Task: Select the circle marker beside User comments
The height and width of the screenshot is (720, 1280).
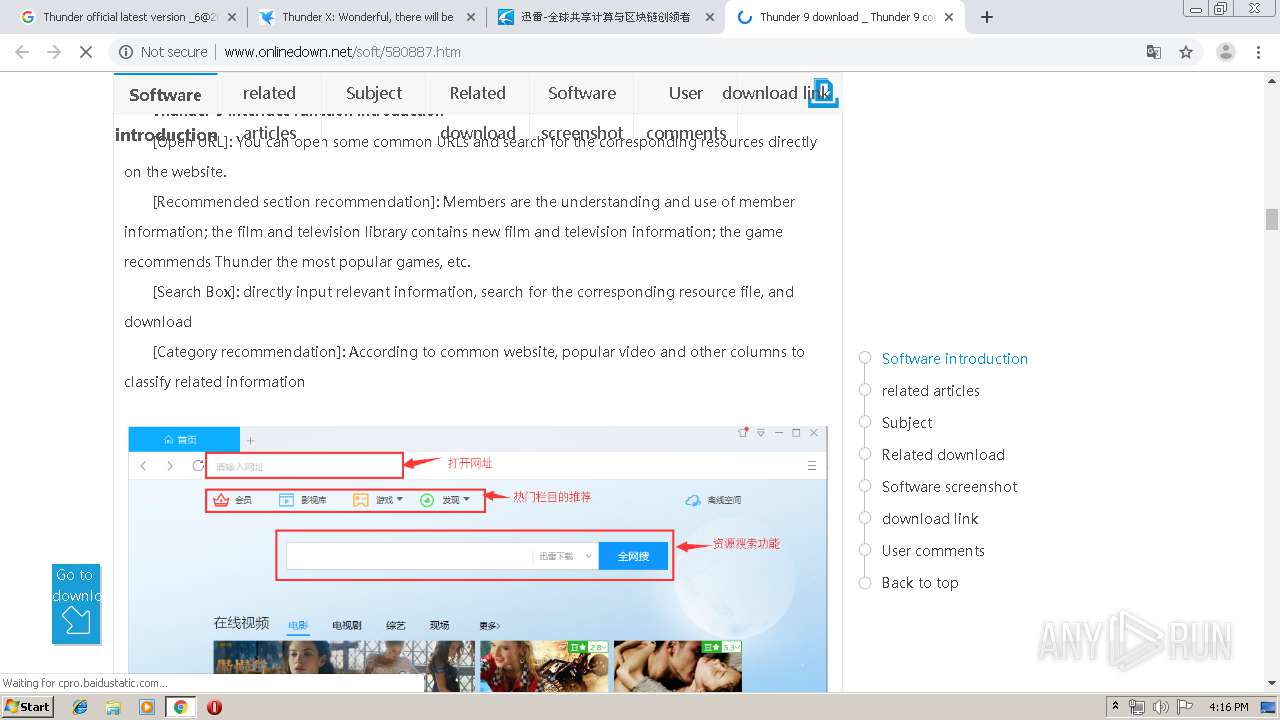Action: click(x=865, y=550)
